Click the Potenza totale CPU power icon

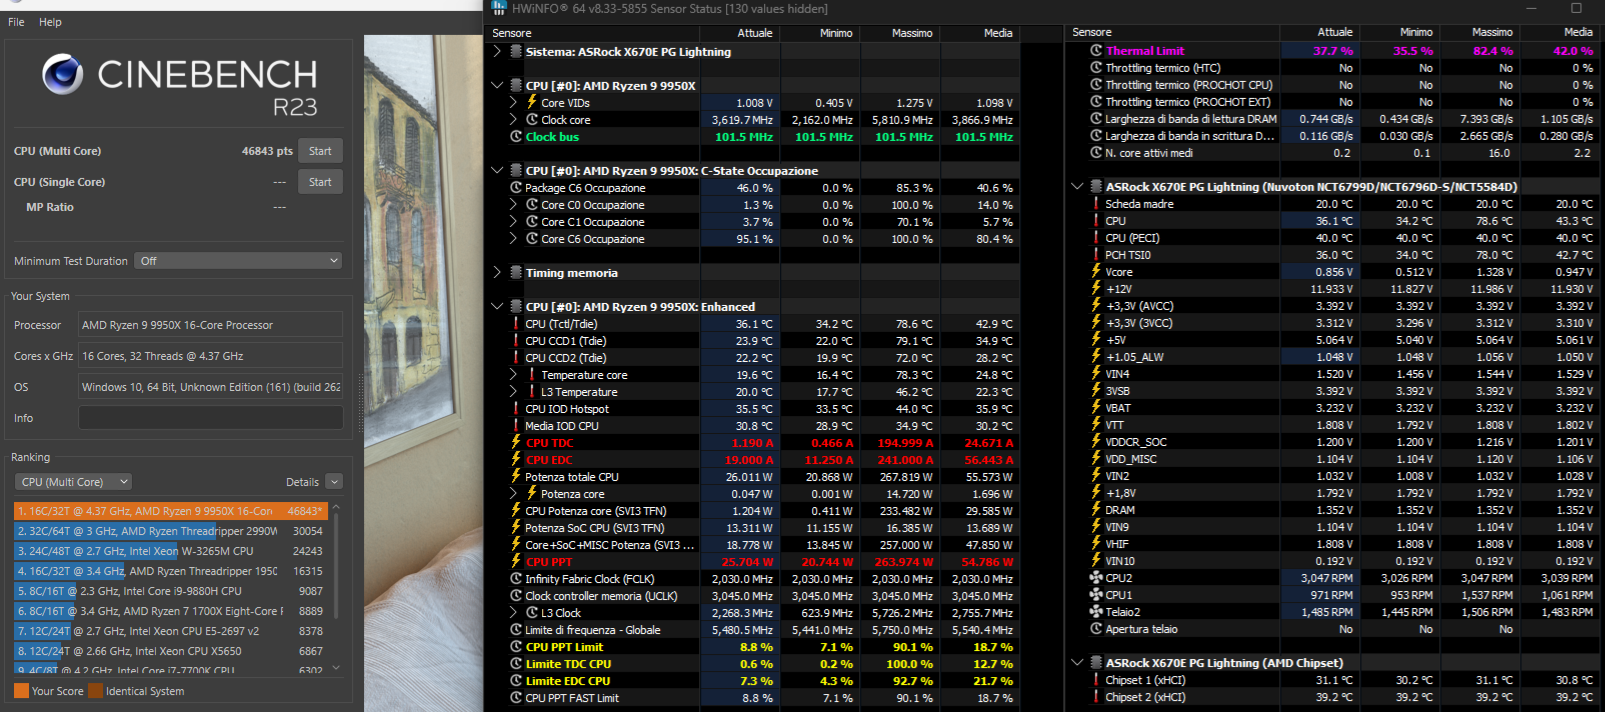pyautogui.click(x=516, y=477)
